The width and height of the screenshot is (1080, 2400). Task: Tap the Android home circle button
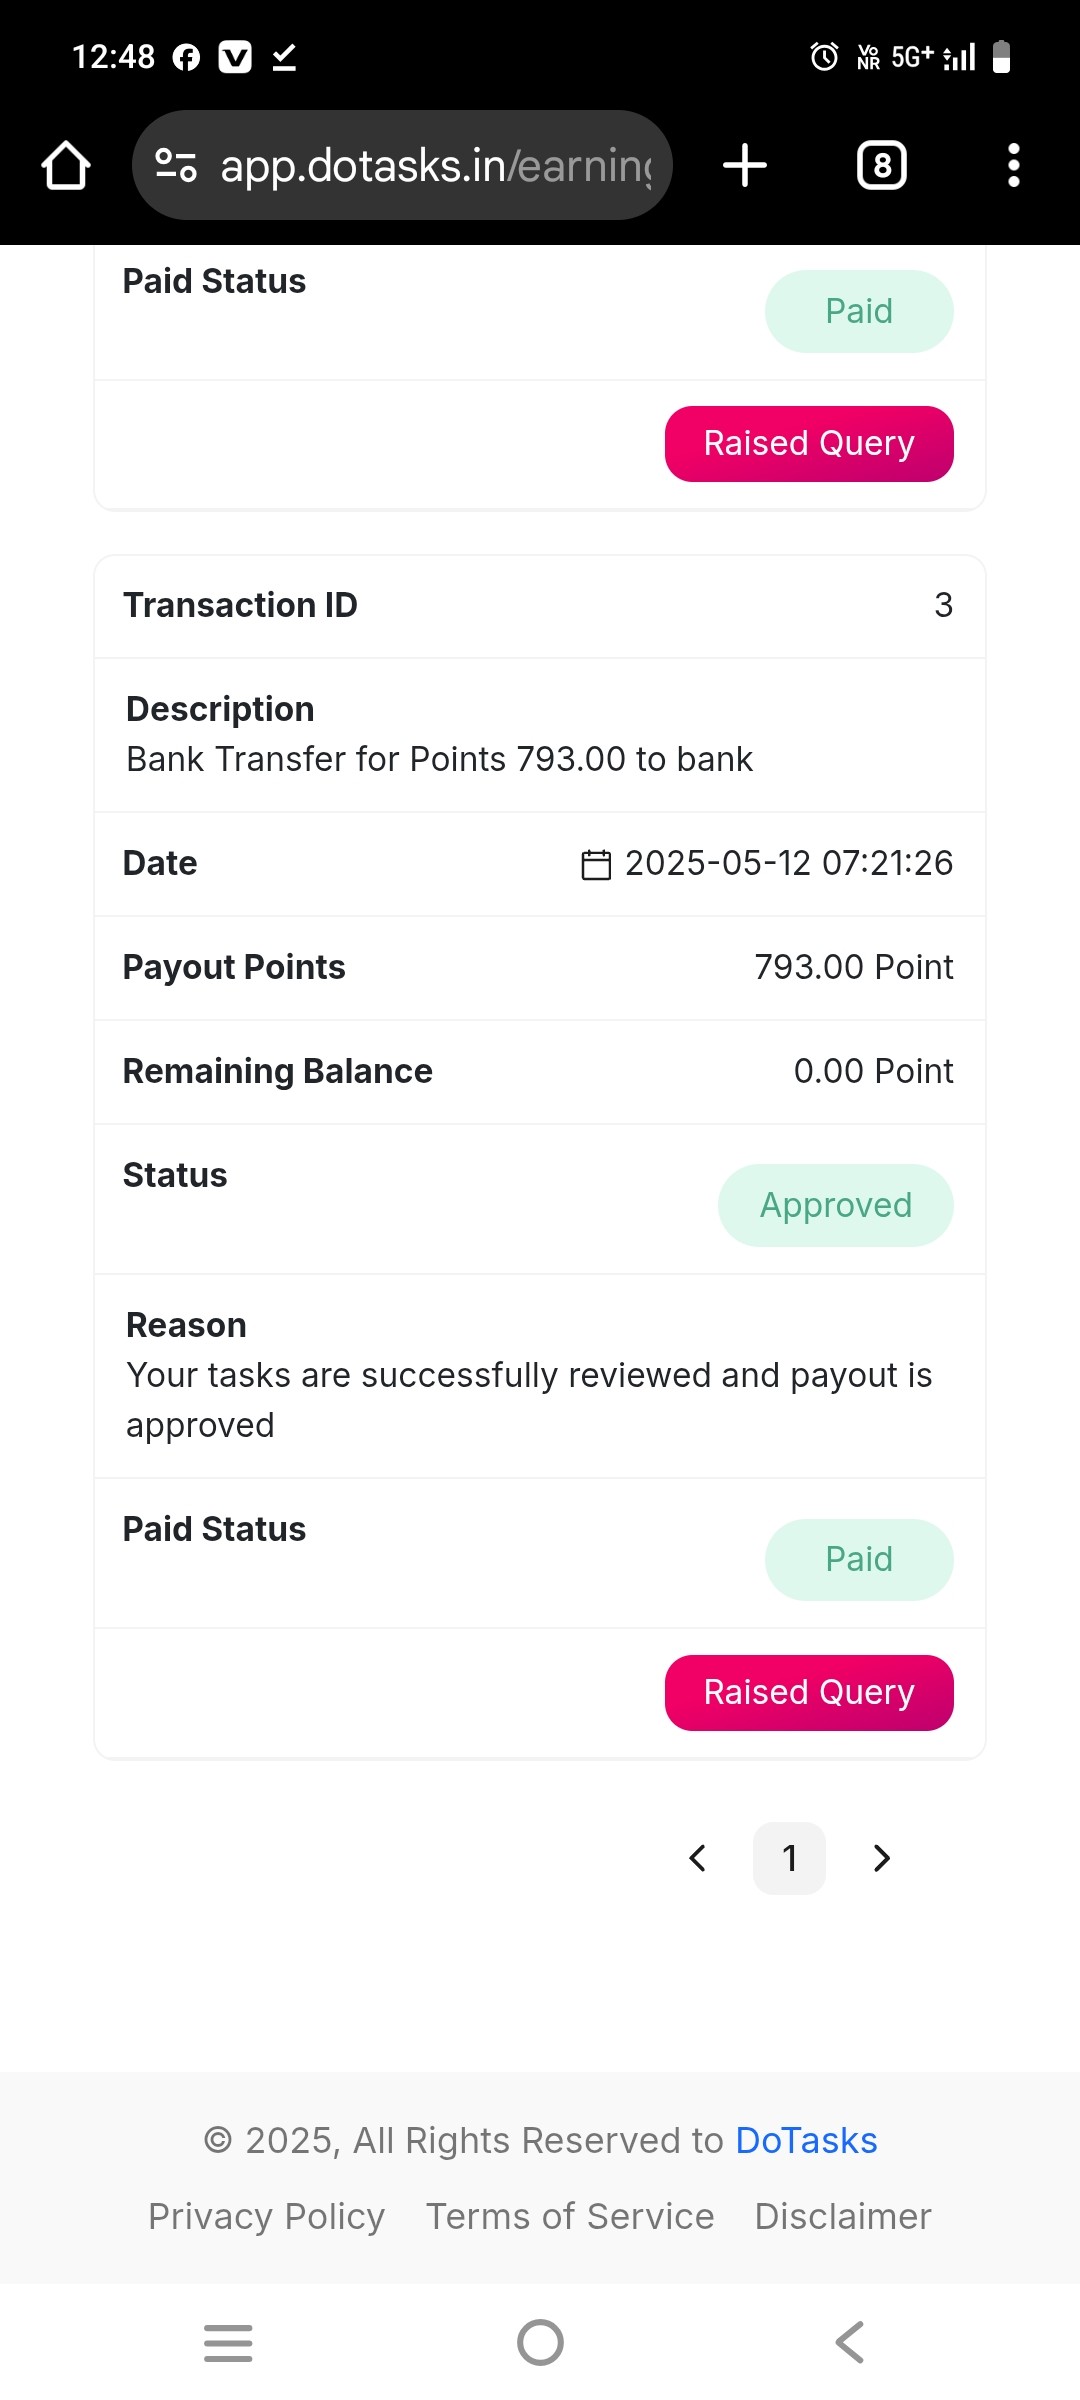click(540, 2342)
